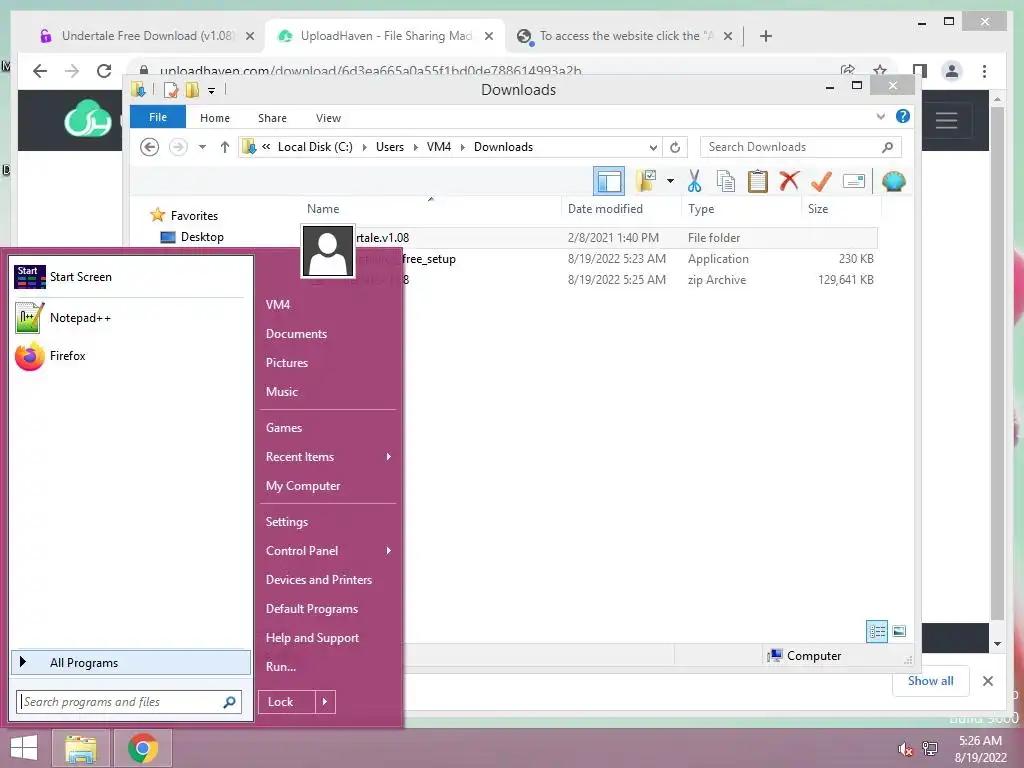Image resolution: width=1024 pixels, height=768 pixels.
Task: Go back in Explorer navigation
Action: (x=150, y=147)
